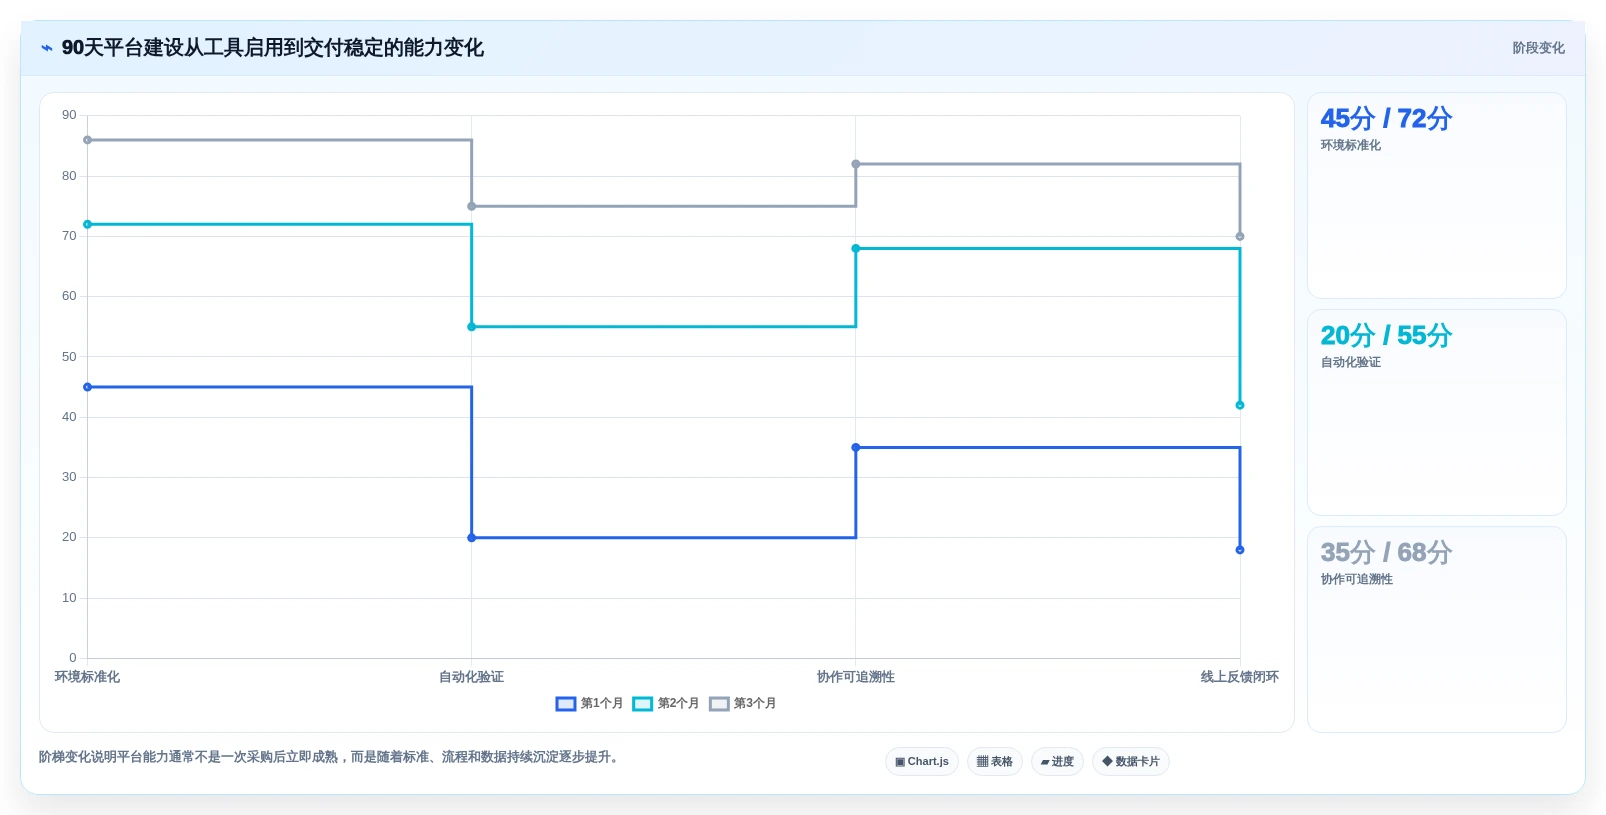Click the 第3个月 point at 线上反馈闭环 (70)
Screen dimensions: 1606x815
1240,236
